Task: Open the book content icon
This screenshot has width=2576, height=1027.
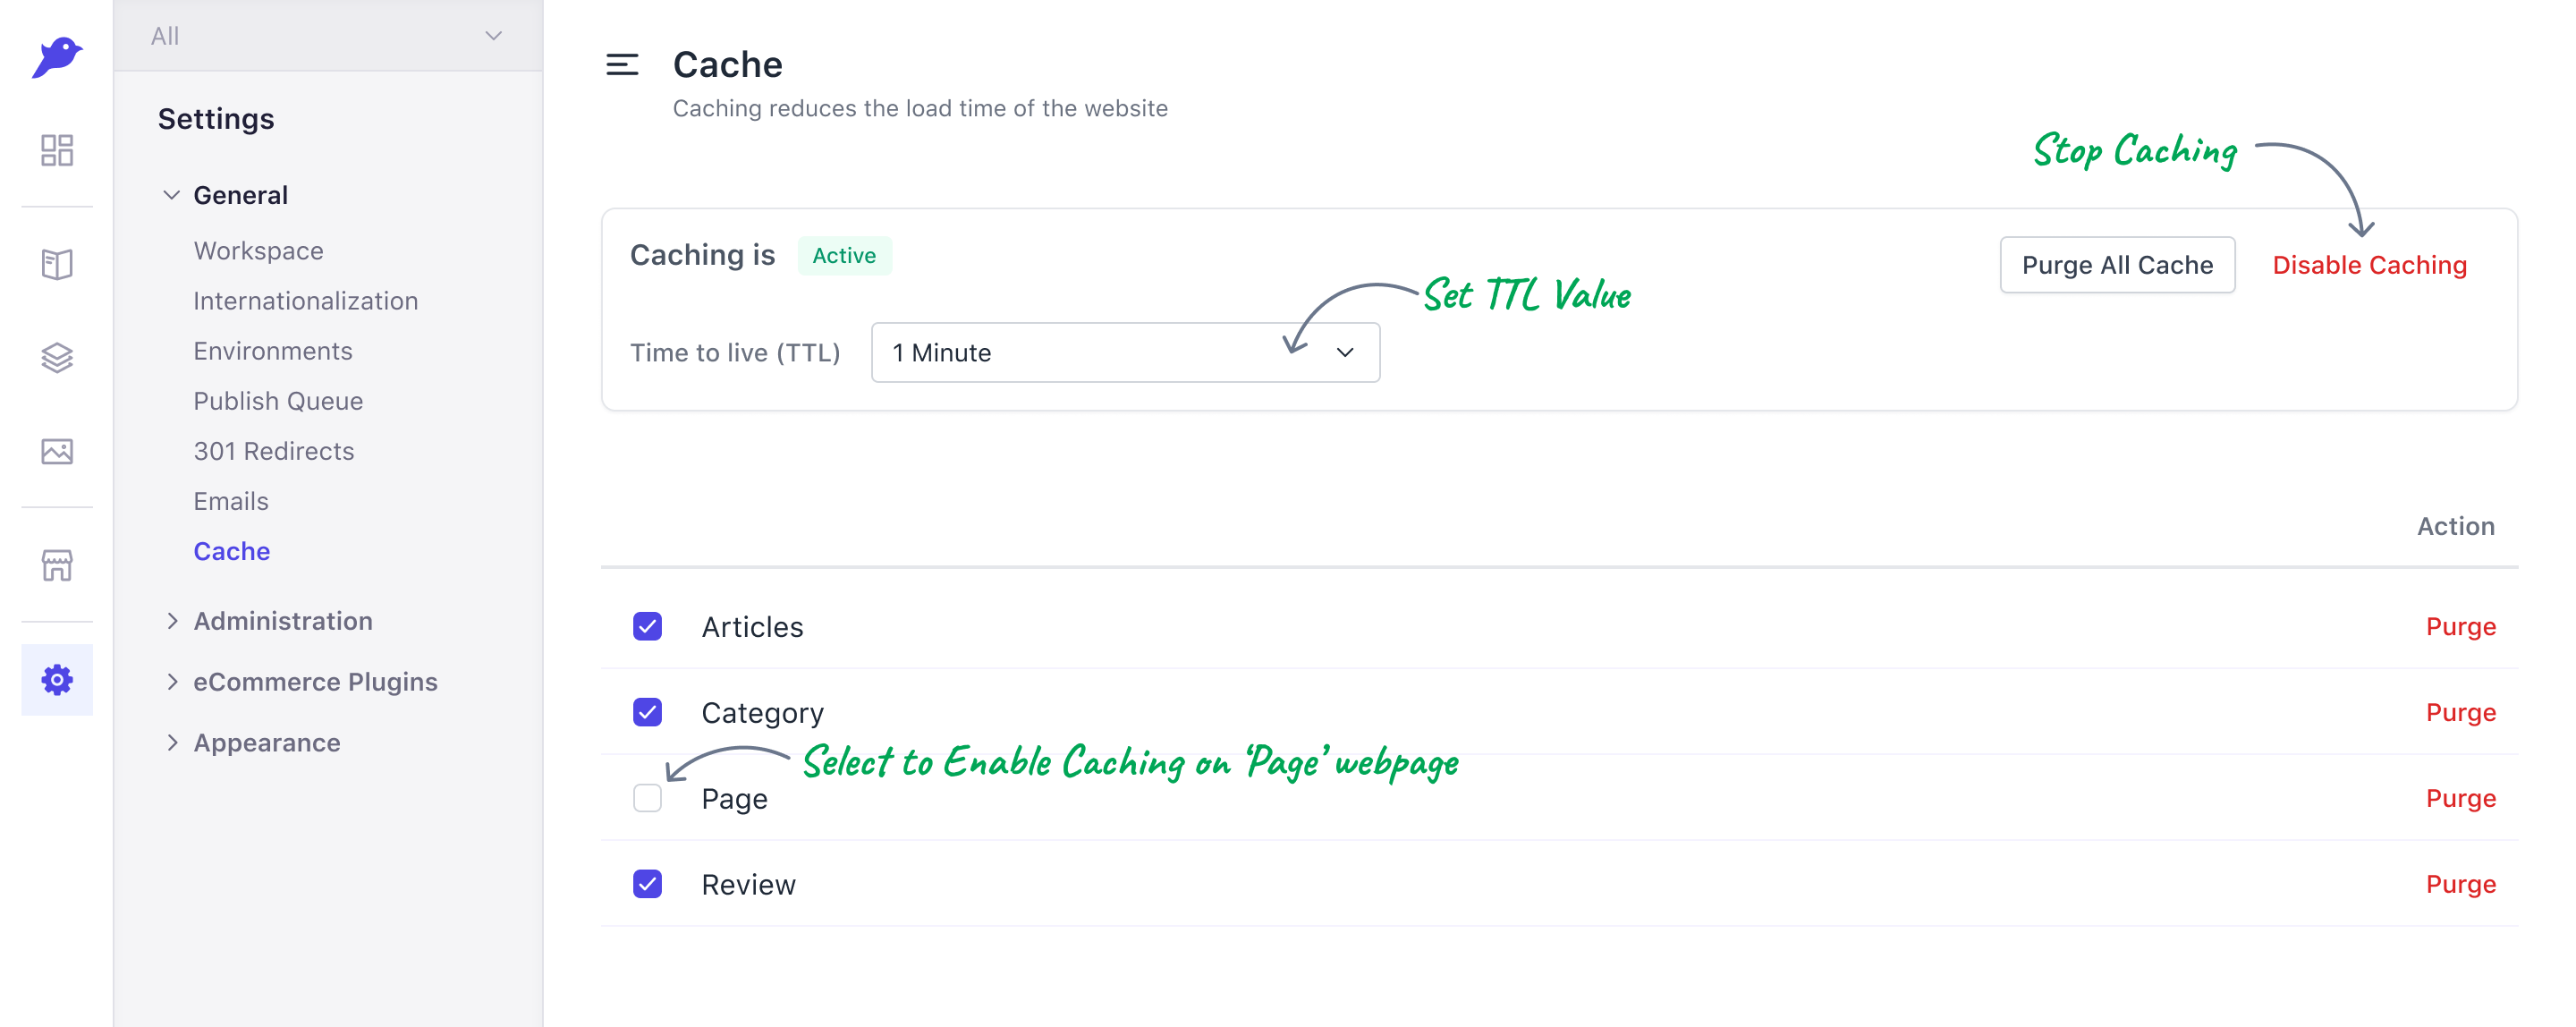Action: click(x=57, y=264)
